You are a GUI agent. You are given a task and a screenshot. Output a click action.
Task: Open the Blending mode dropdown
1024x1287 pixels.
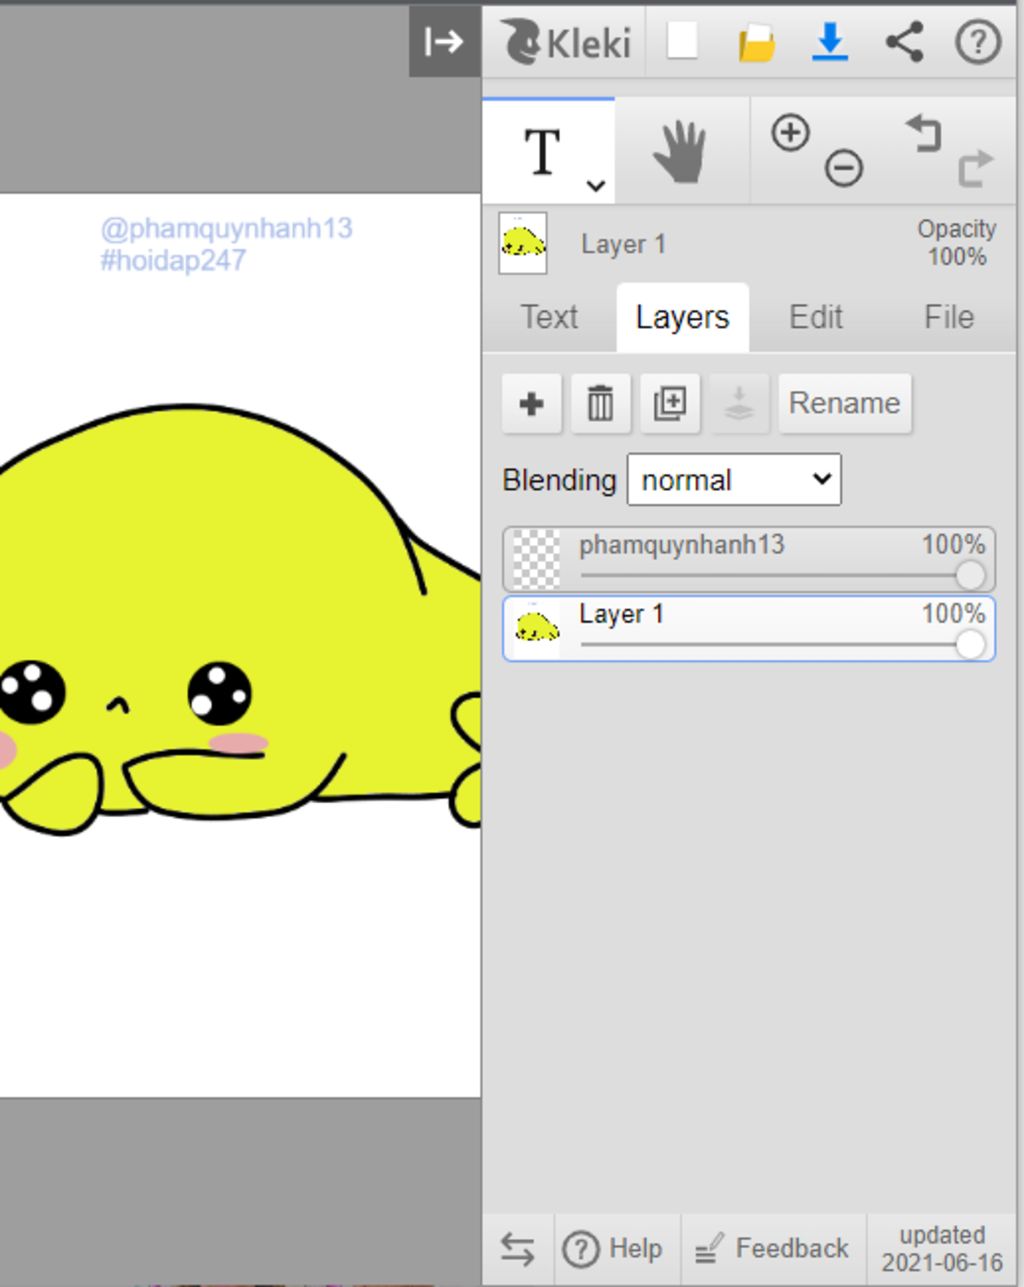click(x=734, y=480)
